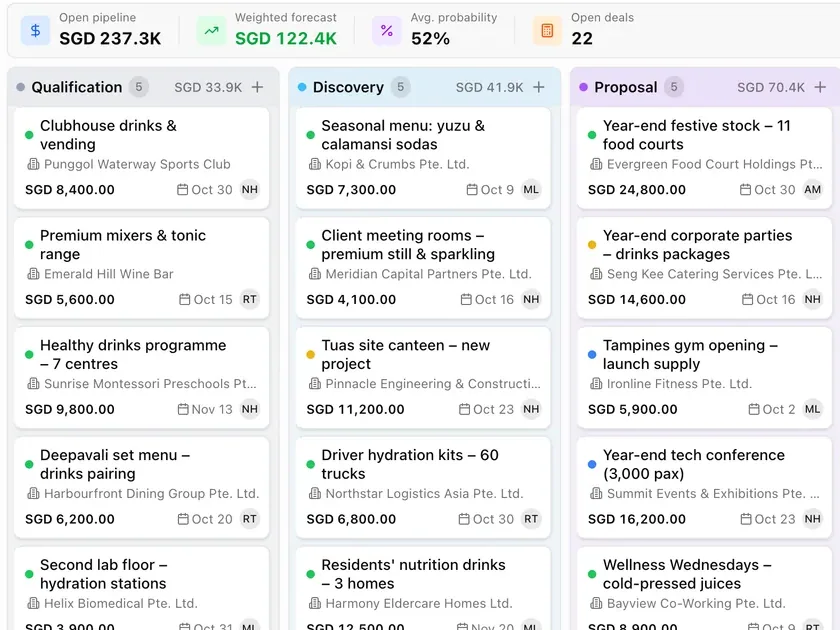The width and height of the screenshot is (840, 630).
Task: Click the SGD 122.4K weighted forecast value
Action: (286, 39)
